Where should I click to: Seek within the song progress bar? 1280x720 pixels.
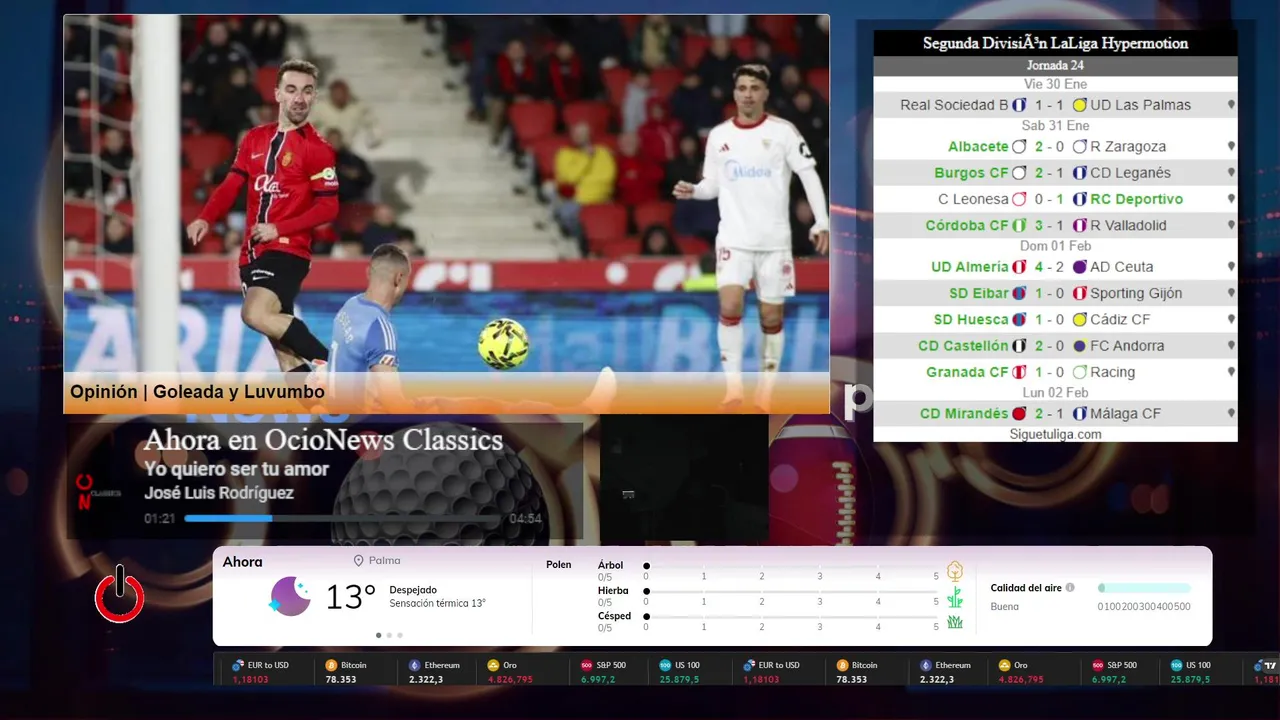point(341,518)
